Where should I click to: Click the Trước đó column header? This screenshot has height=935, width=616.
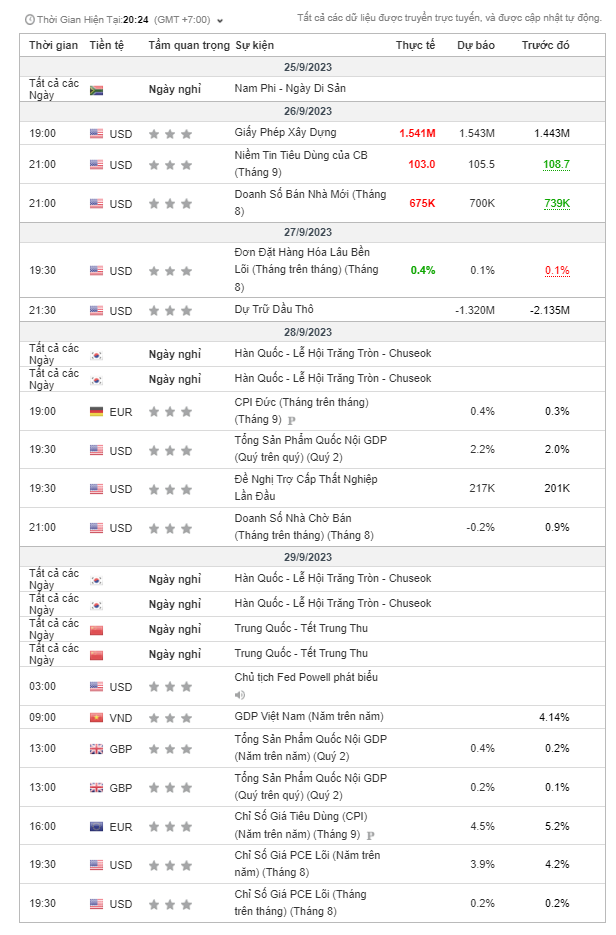tap(545, 46)
